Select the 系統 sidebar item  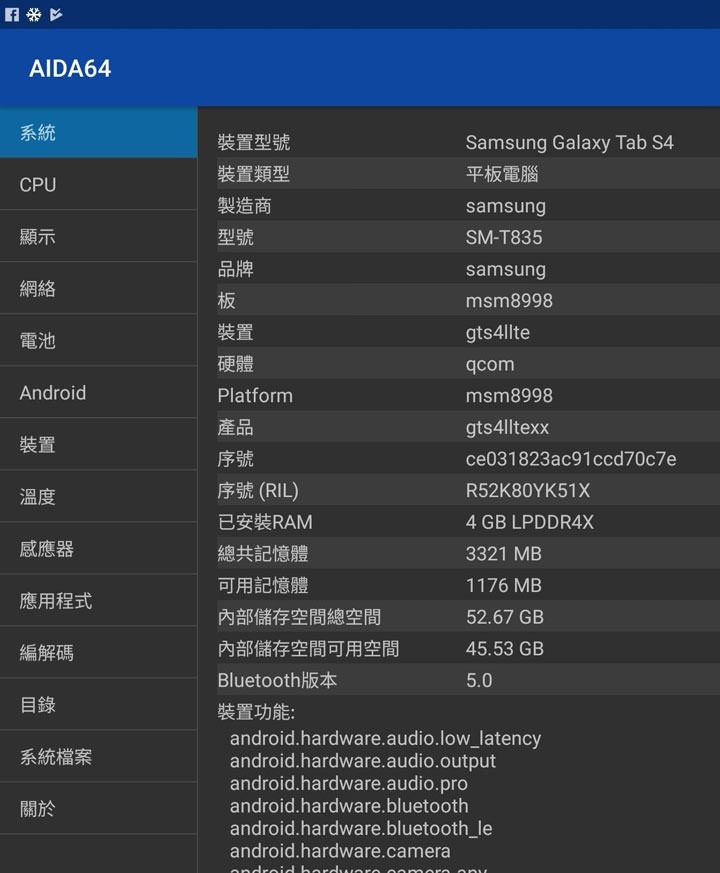(x=99, y=133)
